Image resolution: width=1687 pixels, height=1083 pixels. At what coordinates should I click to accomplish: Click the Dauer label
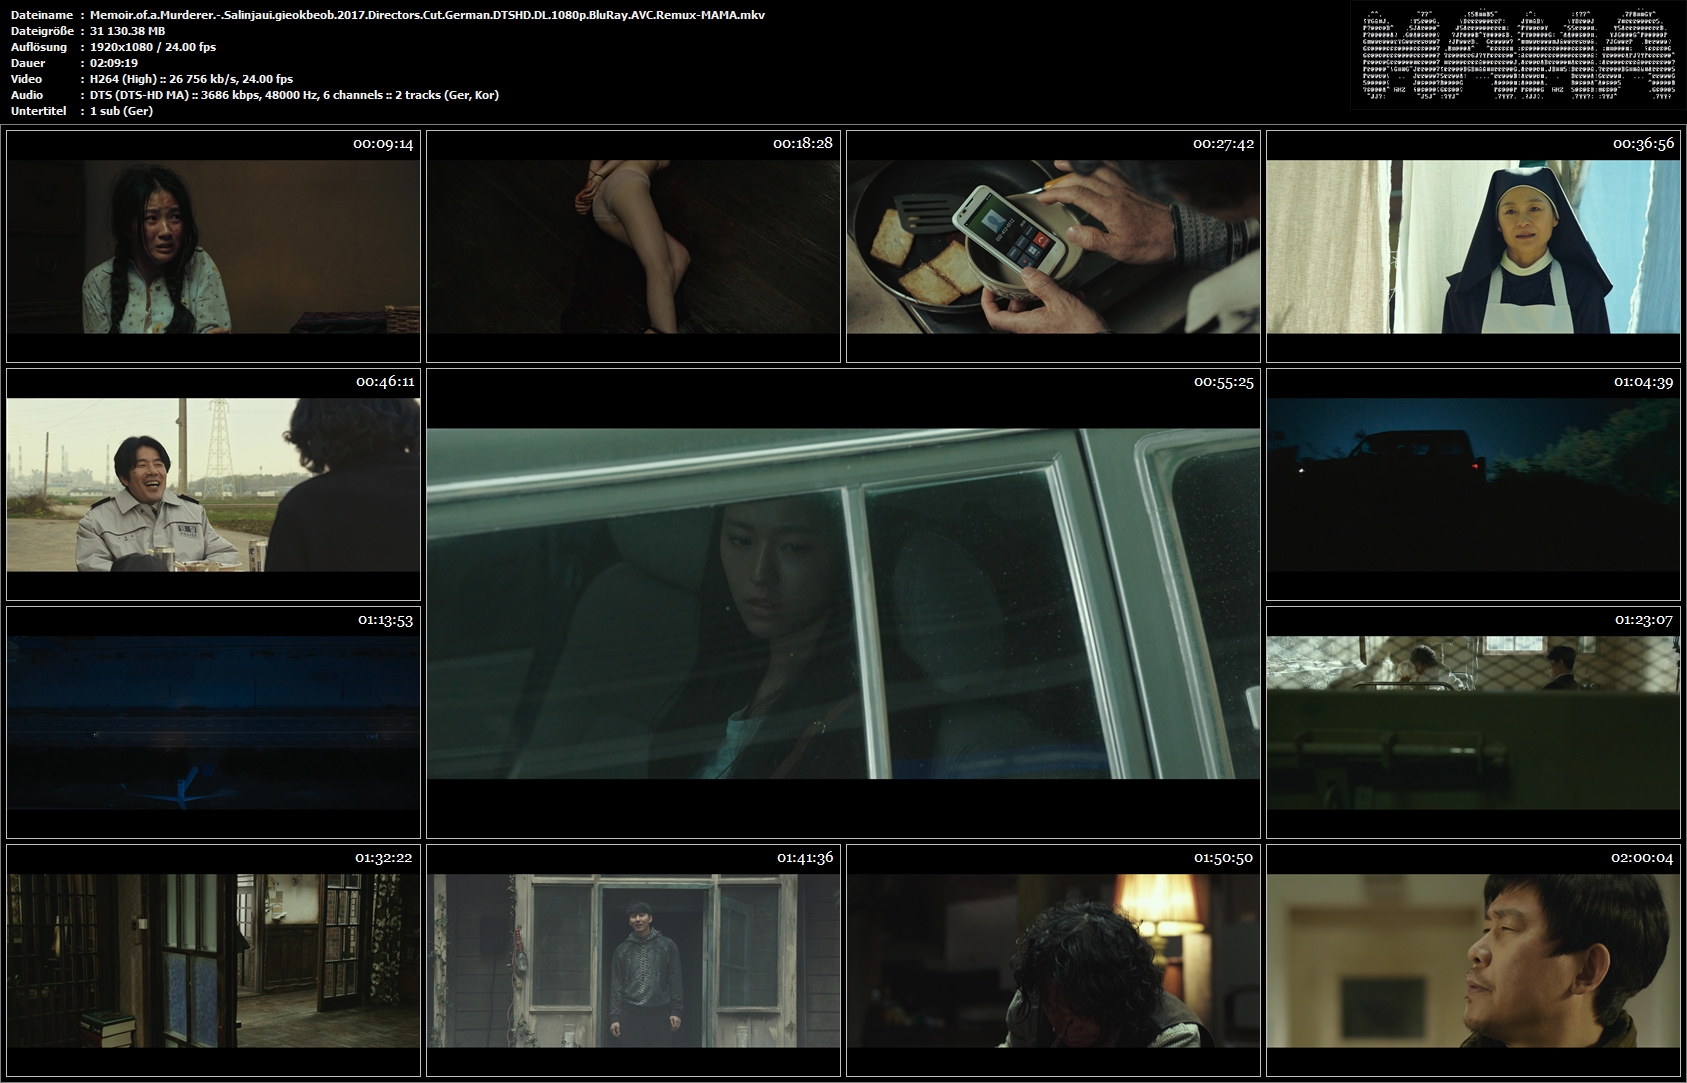click(x=28, y=63)
